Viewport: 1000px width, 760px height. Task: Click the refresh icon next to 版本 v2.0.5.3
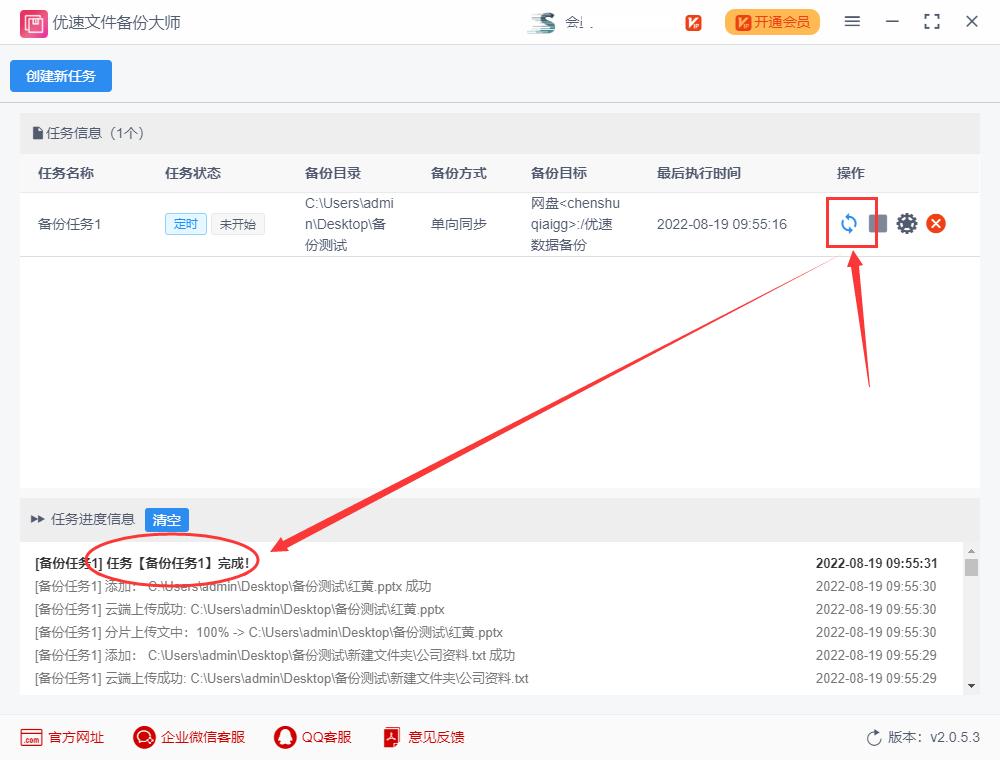(874, 737)
